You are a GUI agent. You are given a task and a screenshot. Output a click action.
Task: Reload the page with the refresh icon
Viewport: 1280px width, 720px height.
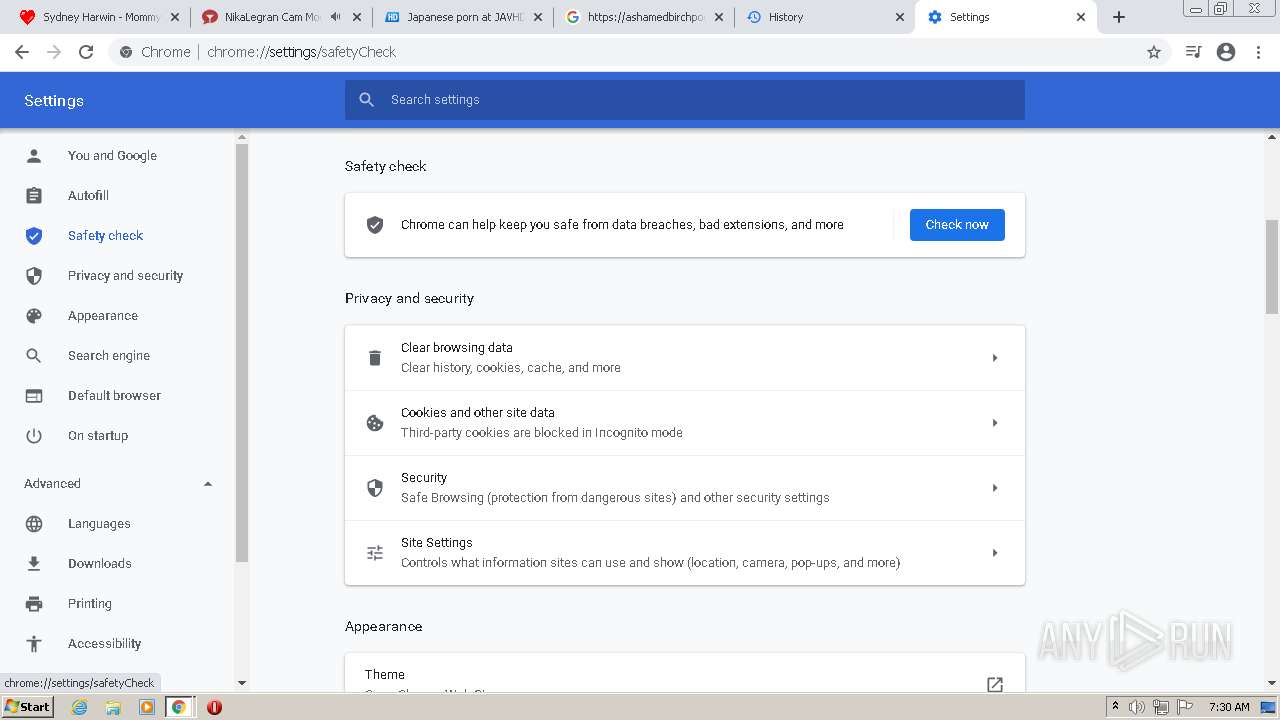[x=86, y=52]
